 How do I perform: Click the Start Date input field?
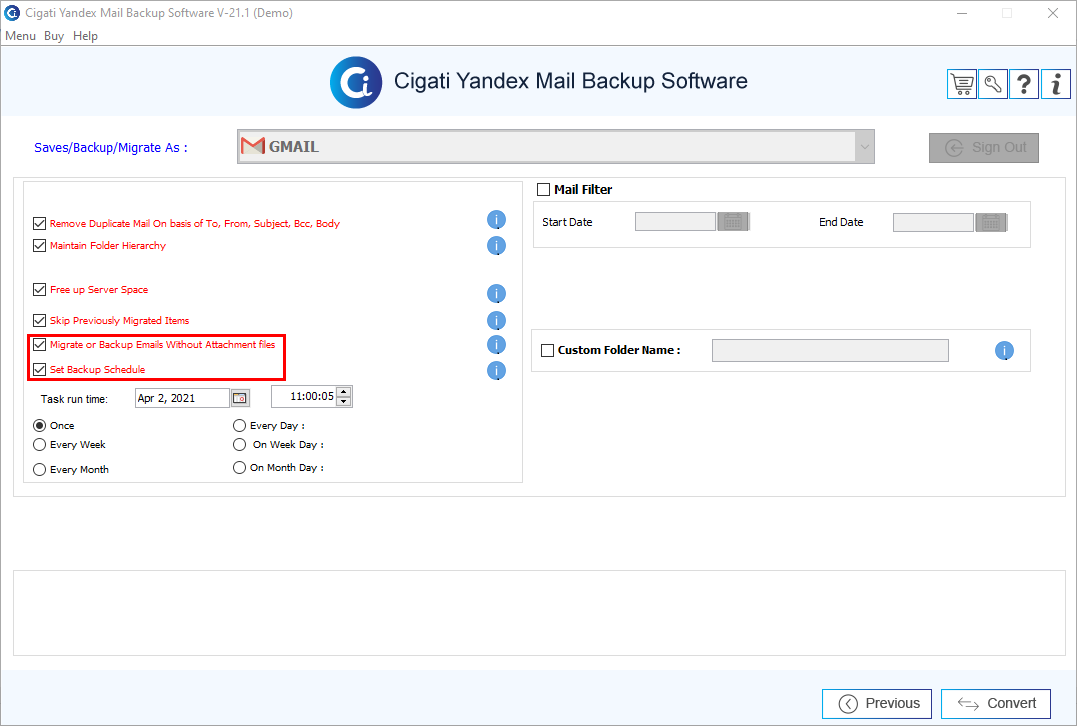pyautogui.click(x=675, y=222)
